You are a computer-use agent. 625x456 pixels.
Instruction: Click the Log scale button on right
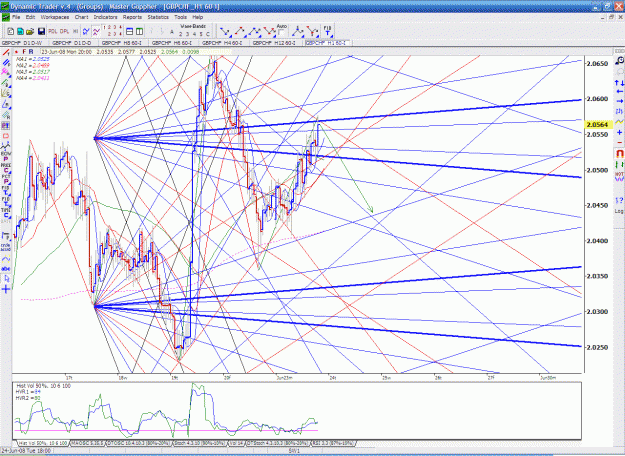(x=619, y=211)
